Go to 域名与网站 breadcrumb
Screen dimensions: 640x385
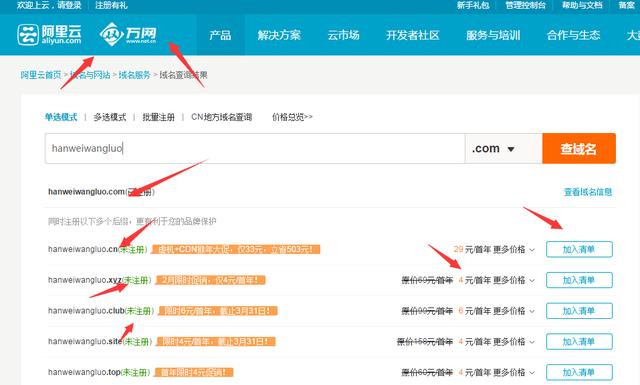tap(90, 75)
